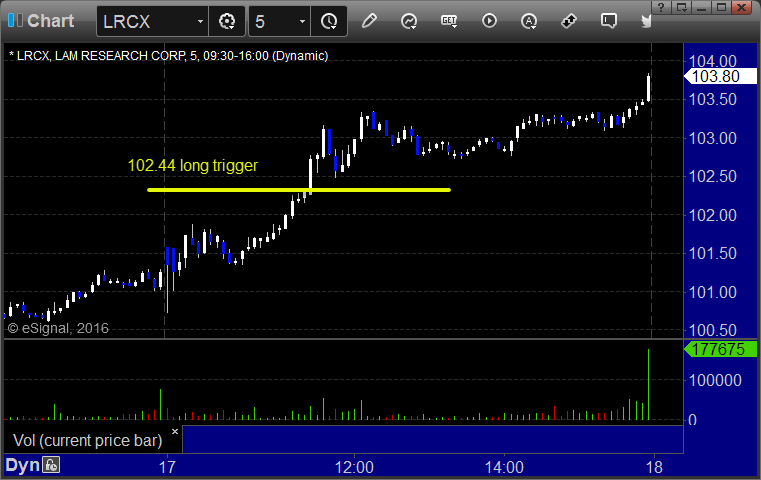Click the 102.50 price axis label

[x=713, y=176]
